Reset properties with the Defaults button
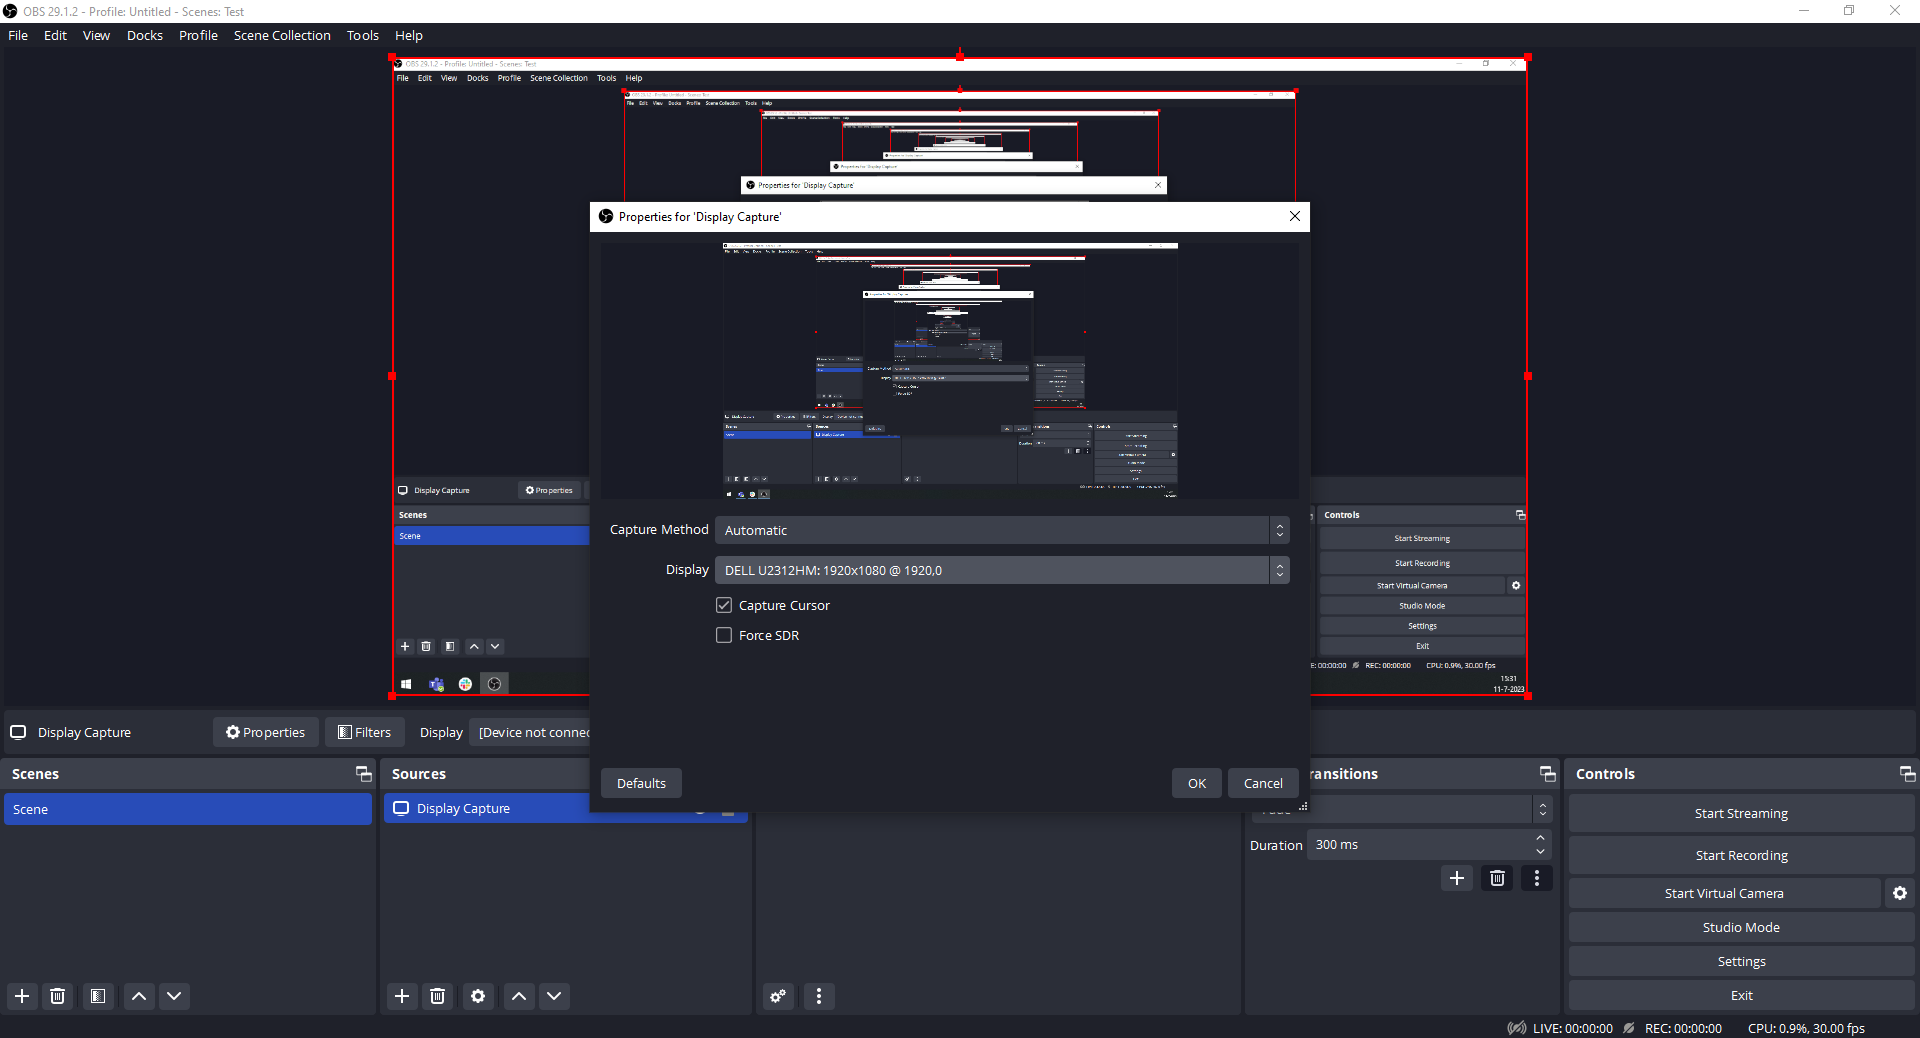 pyautogui.click(x=641, y=783)
